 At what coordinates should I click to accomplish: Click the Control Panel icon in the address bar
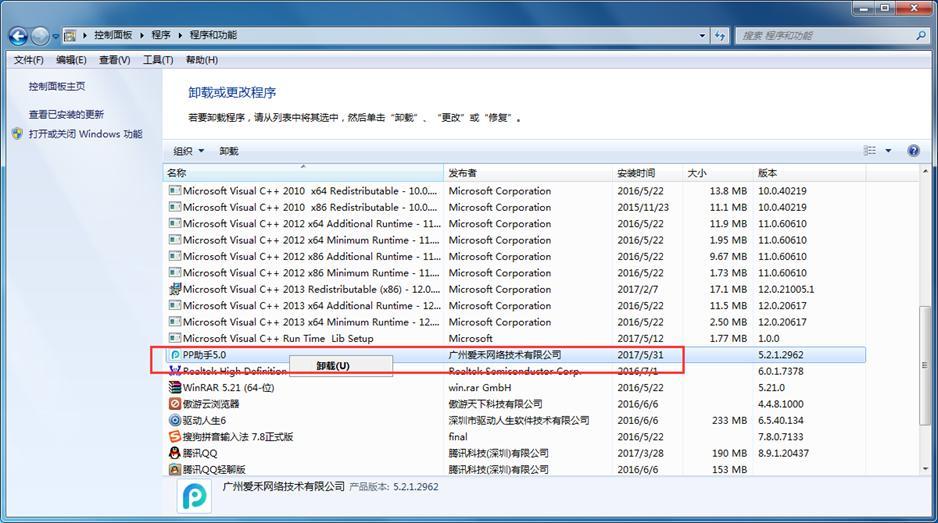(x=70, y=35)
